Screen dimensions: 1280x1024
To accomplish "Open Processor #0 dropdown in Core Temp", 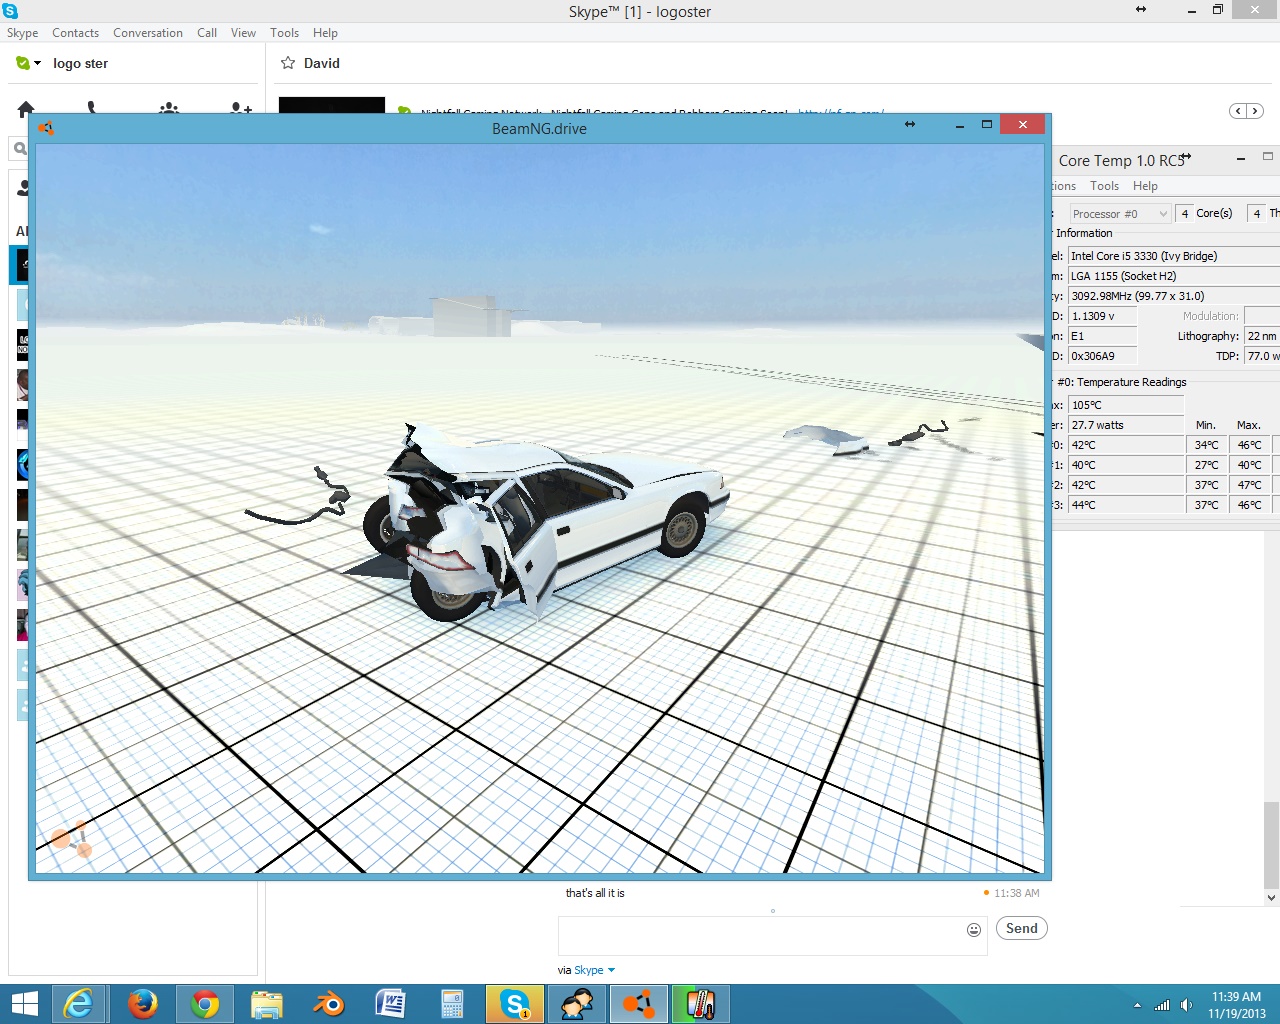I will coord(1120,214).
